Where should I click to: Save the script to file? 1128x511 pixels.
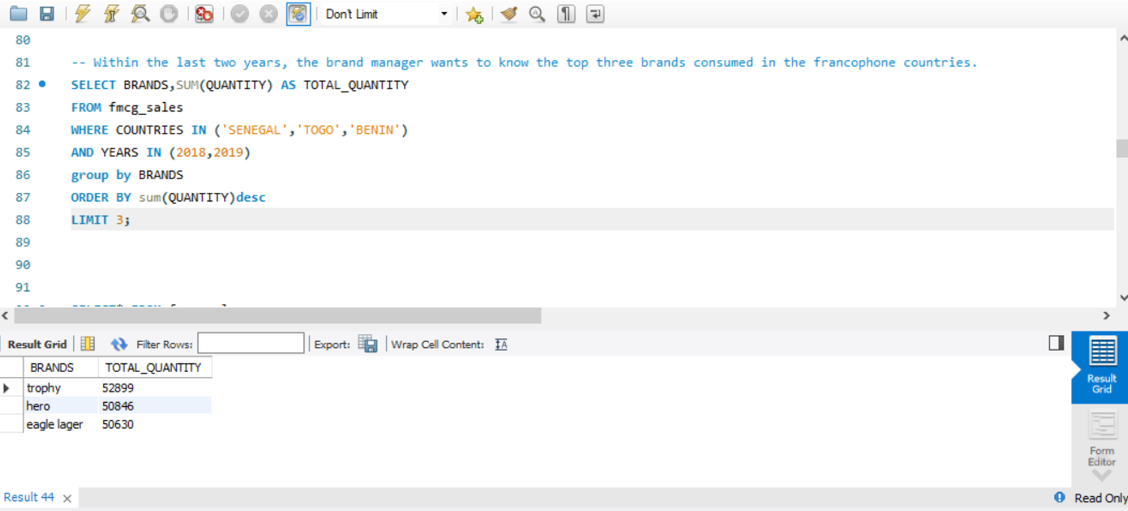[x=47, y=14]
